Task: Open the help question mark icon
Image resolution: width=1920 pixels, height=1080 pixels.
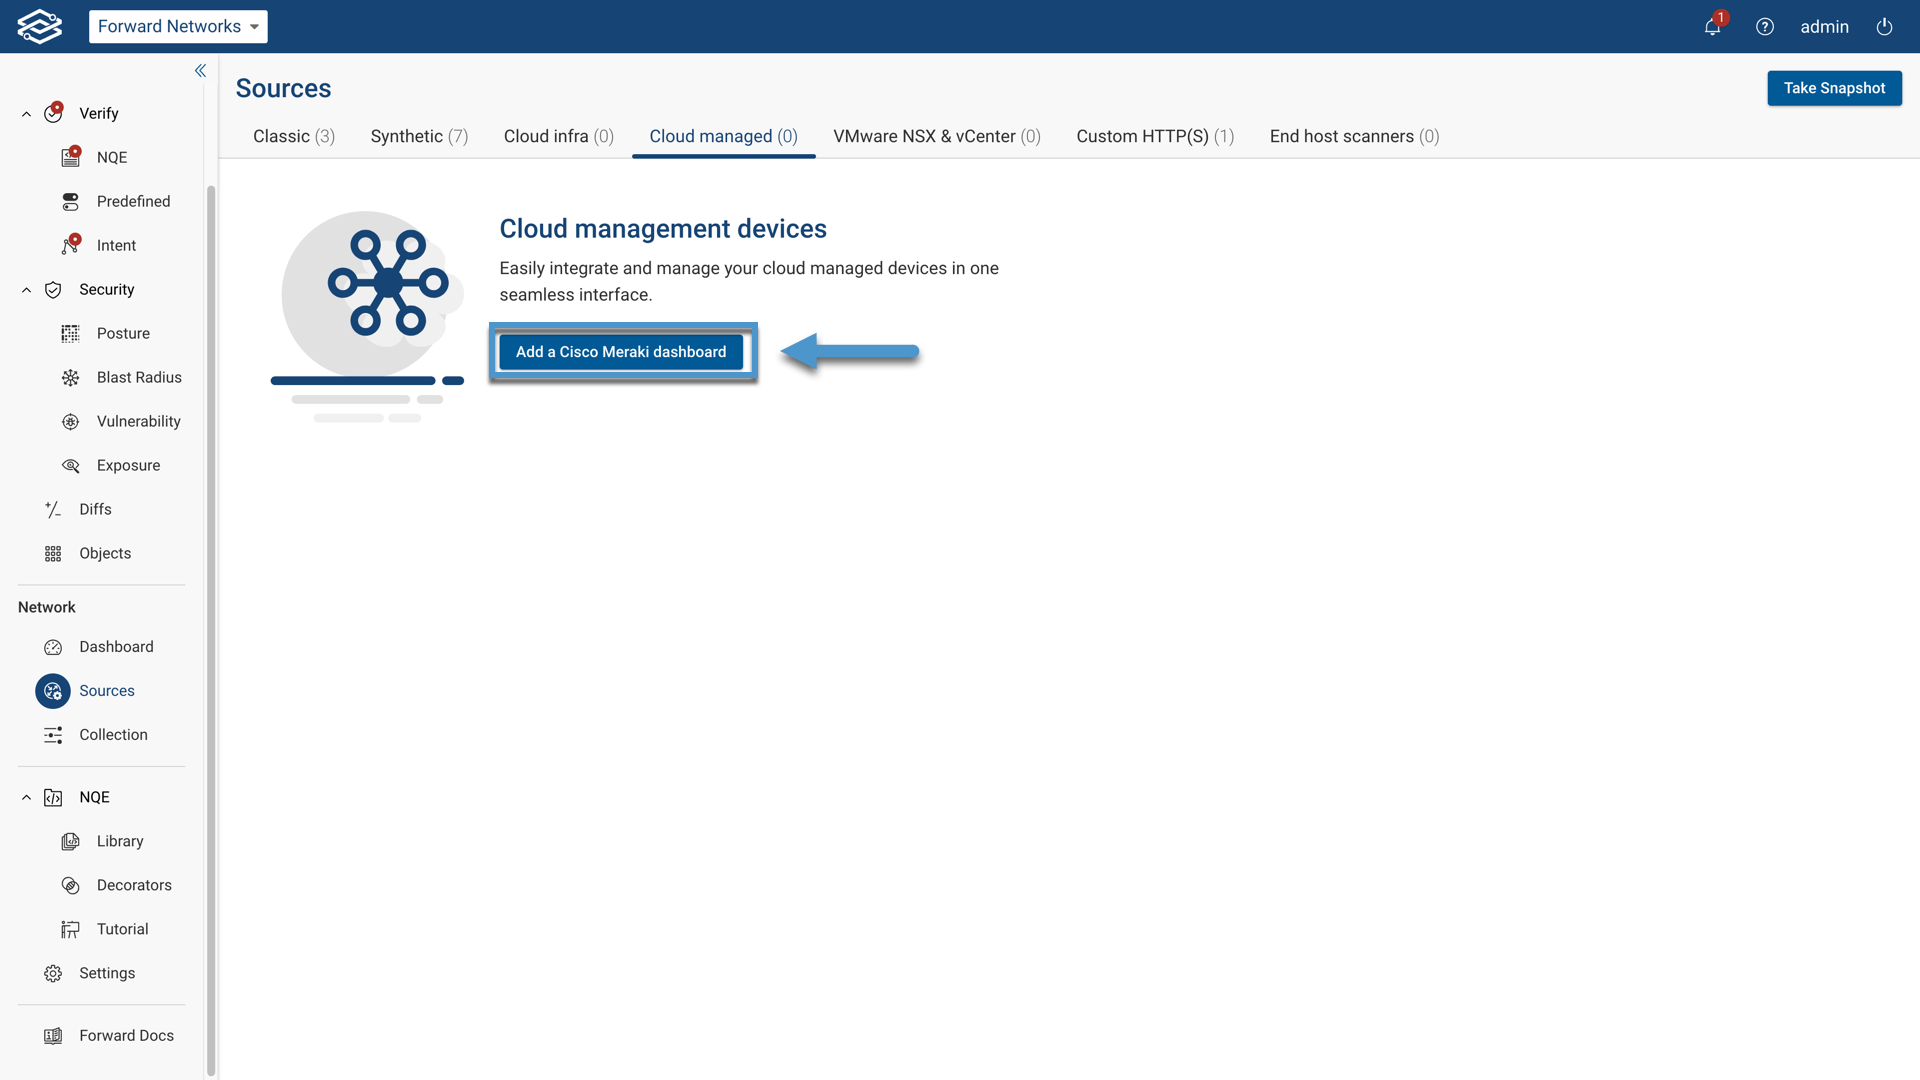Action: tap(1765, 27)
